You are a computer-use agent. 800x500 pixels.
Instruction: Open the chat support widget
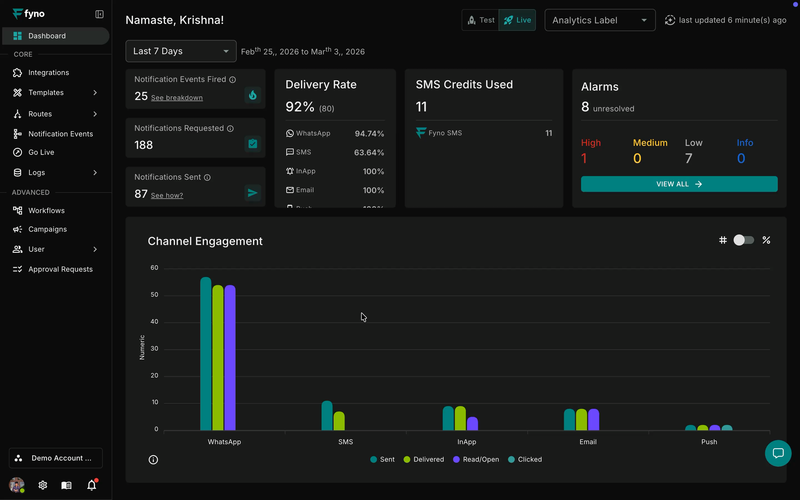(x=778, y=453)
